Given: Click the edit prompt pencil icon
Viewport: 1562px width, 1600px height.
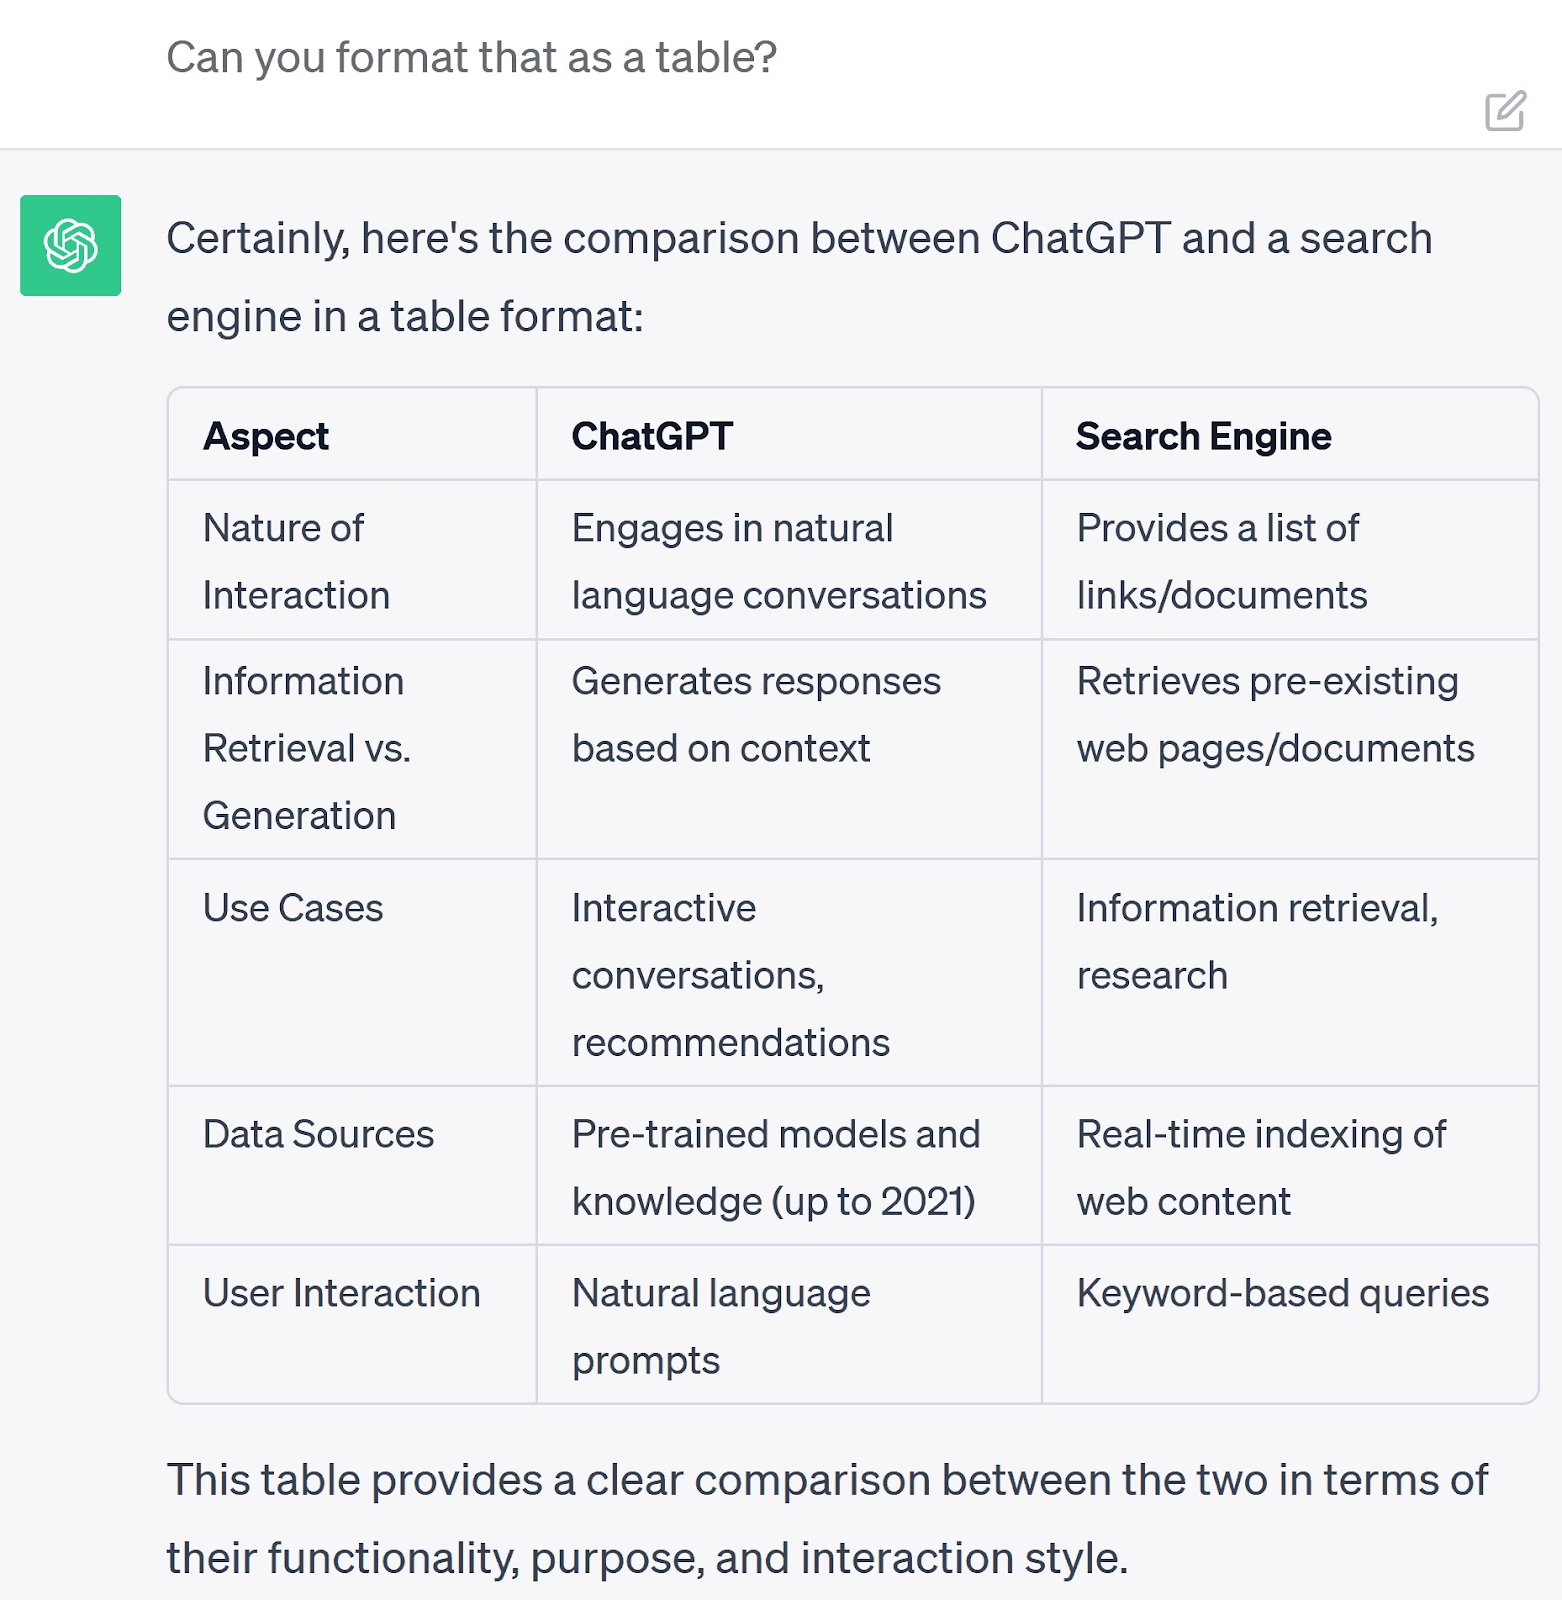Looking at the screenshot, I should pos(1503,113).
